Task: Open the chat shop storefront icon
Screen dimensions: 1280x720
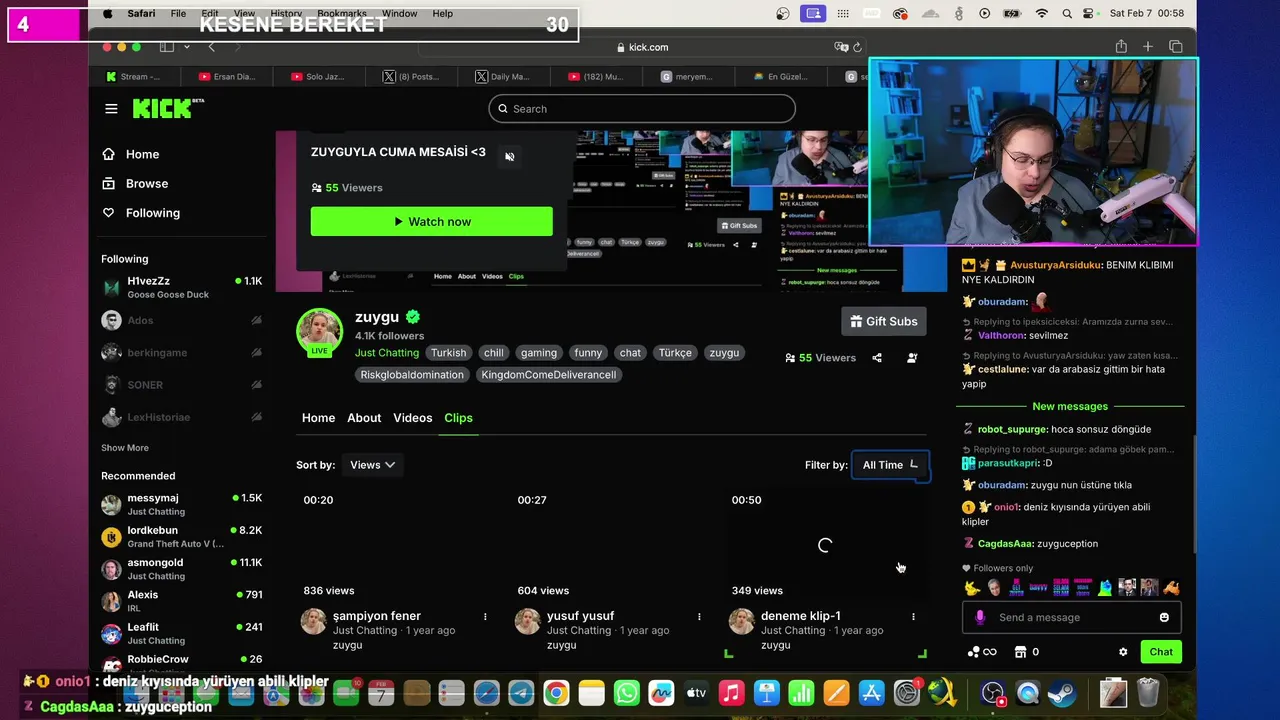Action: (1020, 652)
